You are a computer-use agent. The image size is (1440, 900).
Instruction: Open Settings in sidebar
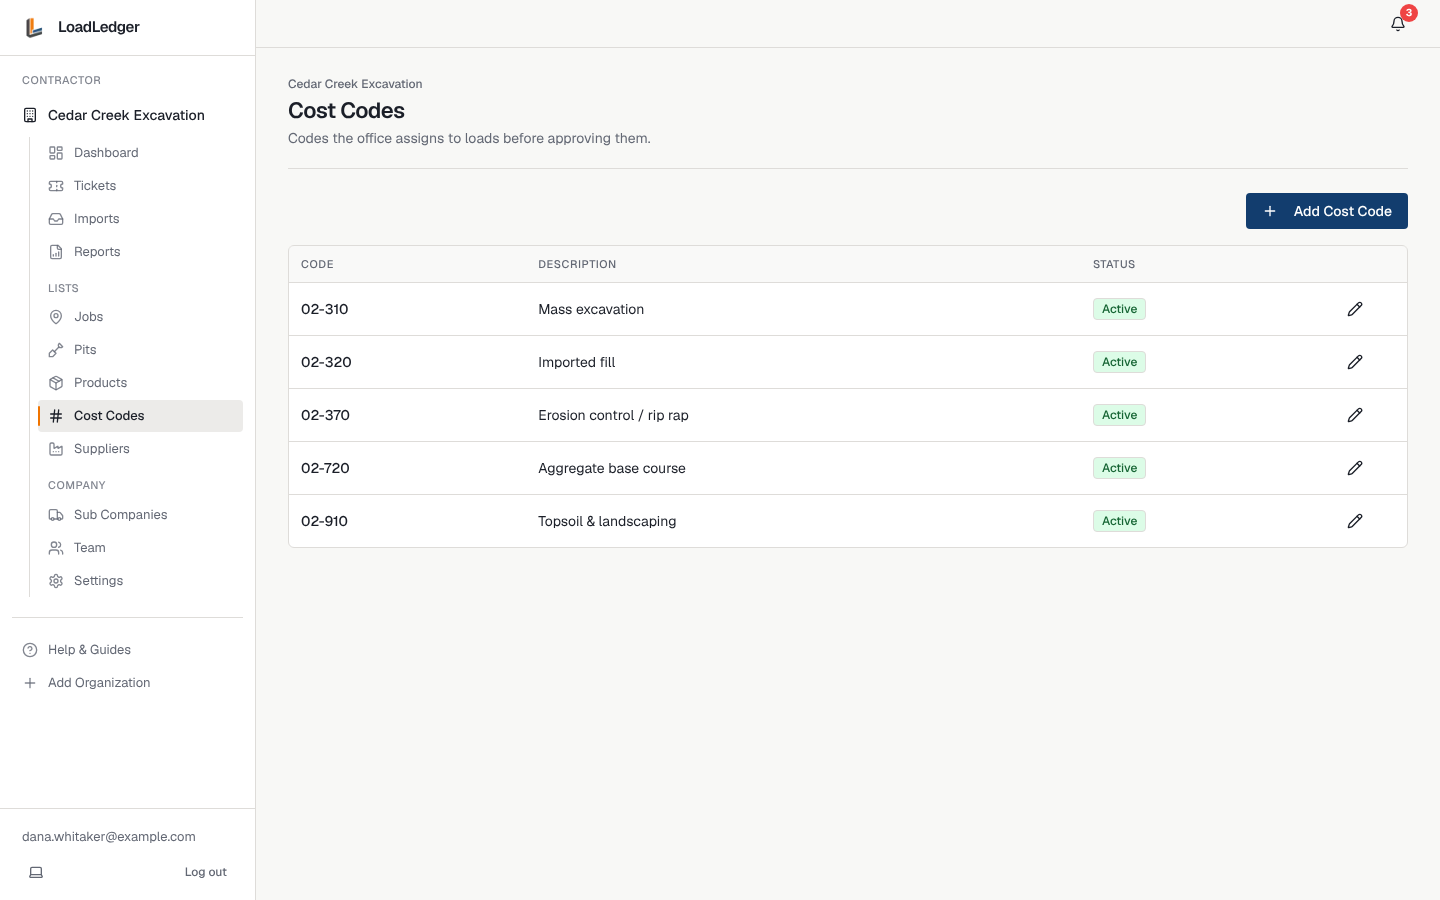[x=140, y=581]
